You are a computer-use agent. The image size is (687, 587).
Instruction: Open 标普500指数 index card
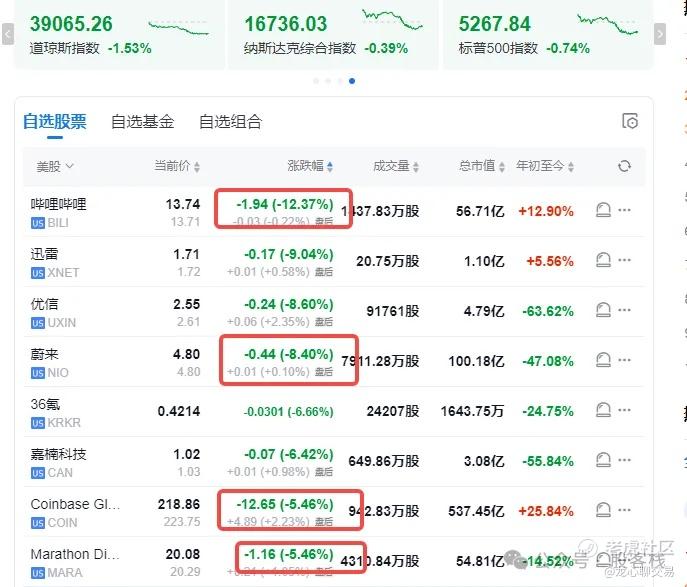[x=548, y=35]
